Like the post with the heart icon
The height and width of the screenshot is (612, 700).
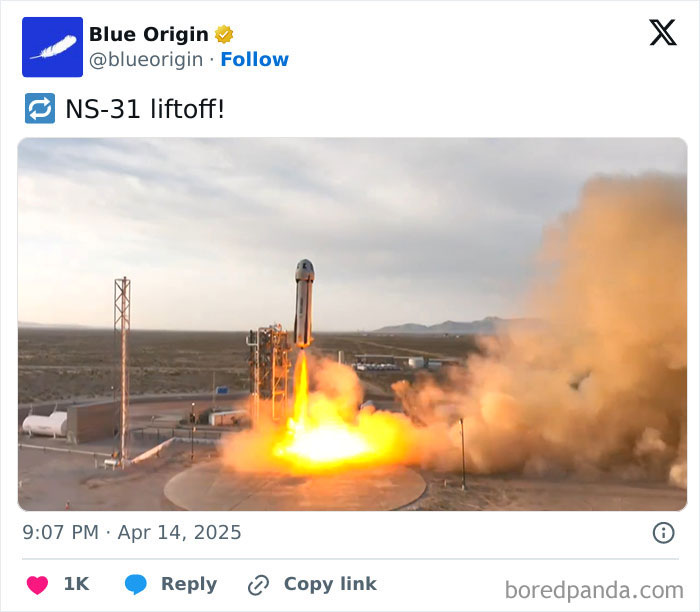pyautogui.click(x=37, y=585)
